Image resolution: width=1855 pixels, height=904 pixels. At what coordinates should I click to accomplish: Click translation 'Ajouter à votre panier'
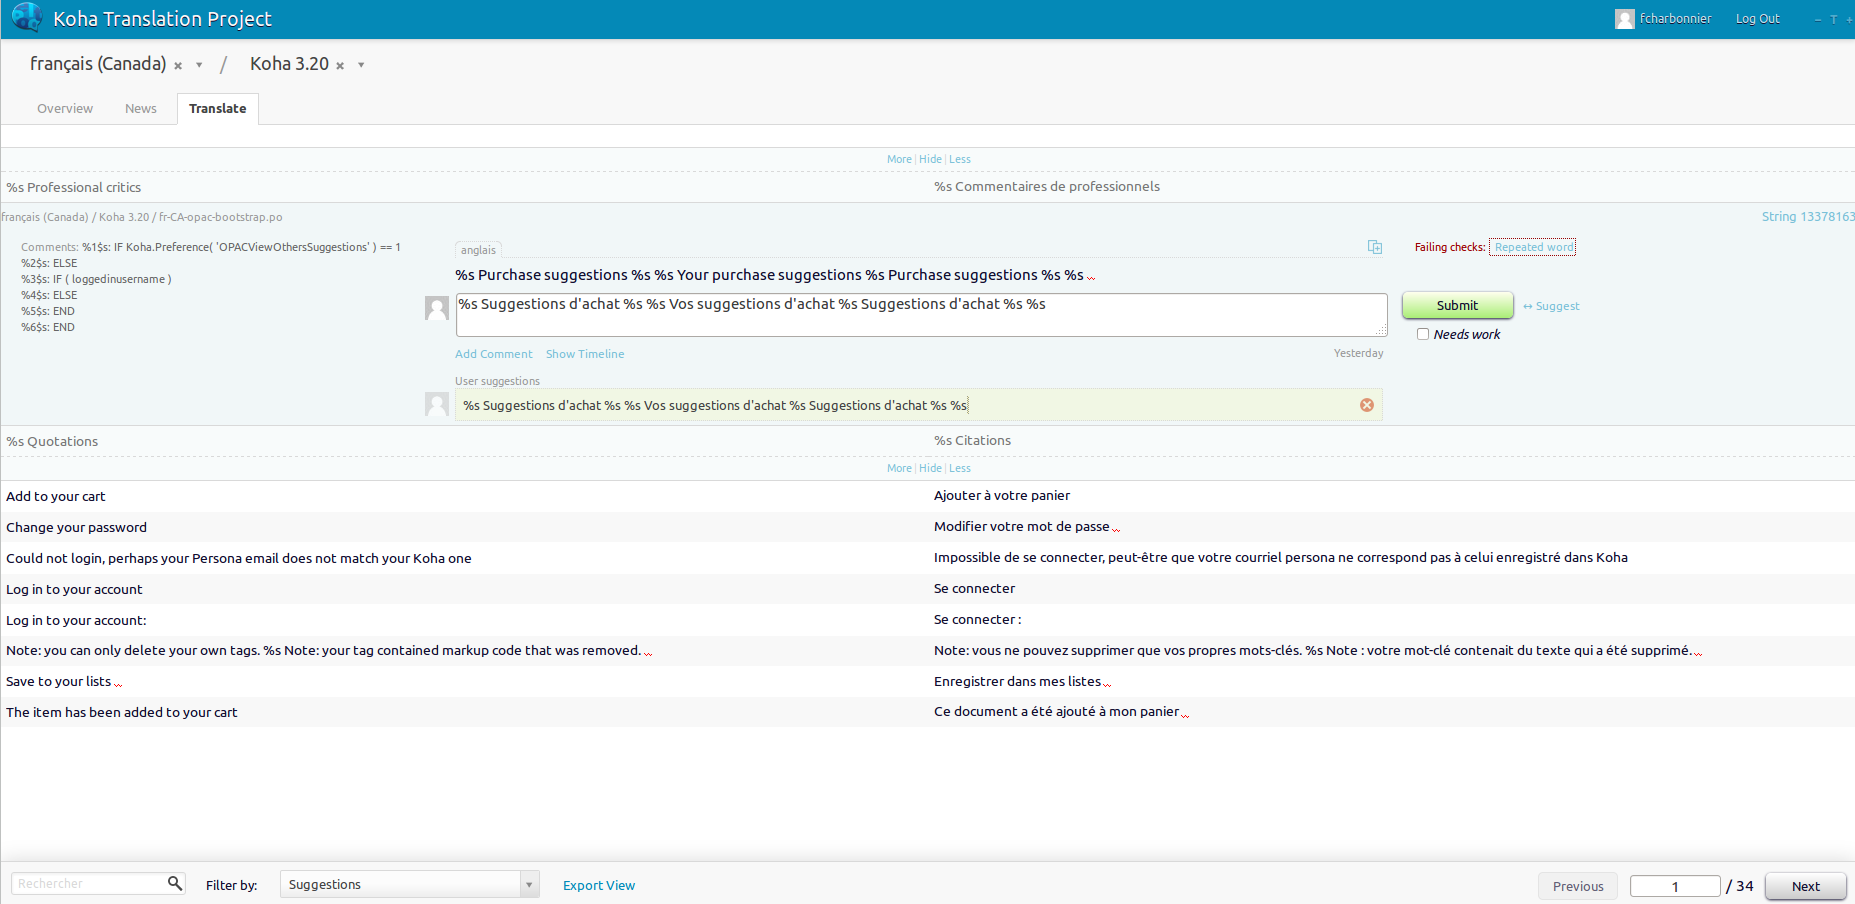(1002, 496)
